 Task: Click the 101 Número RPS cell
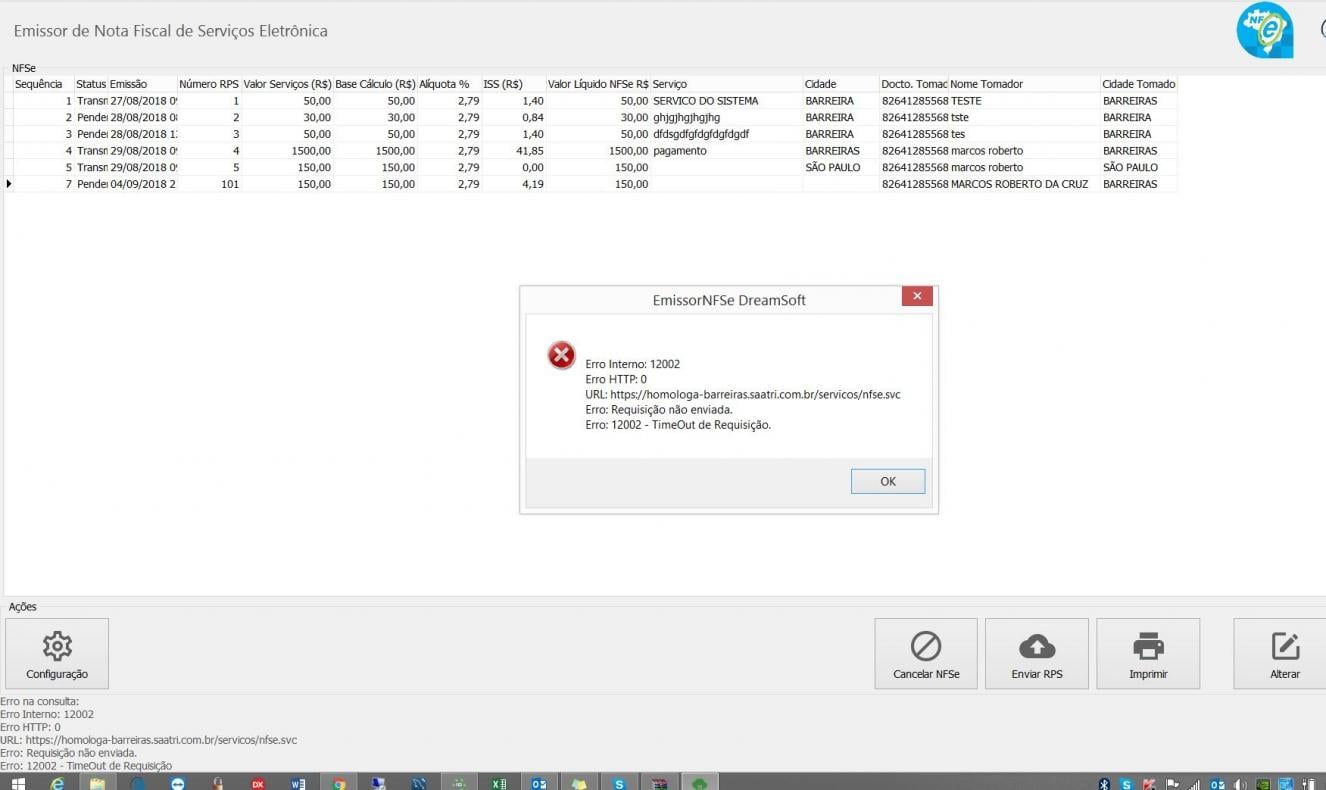pyautogui.click(x=209, y=184)
